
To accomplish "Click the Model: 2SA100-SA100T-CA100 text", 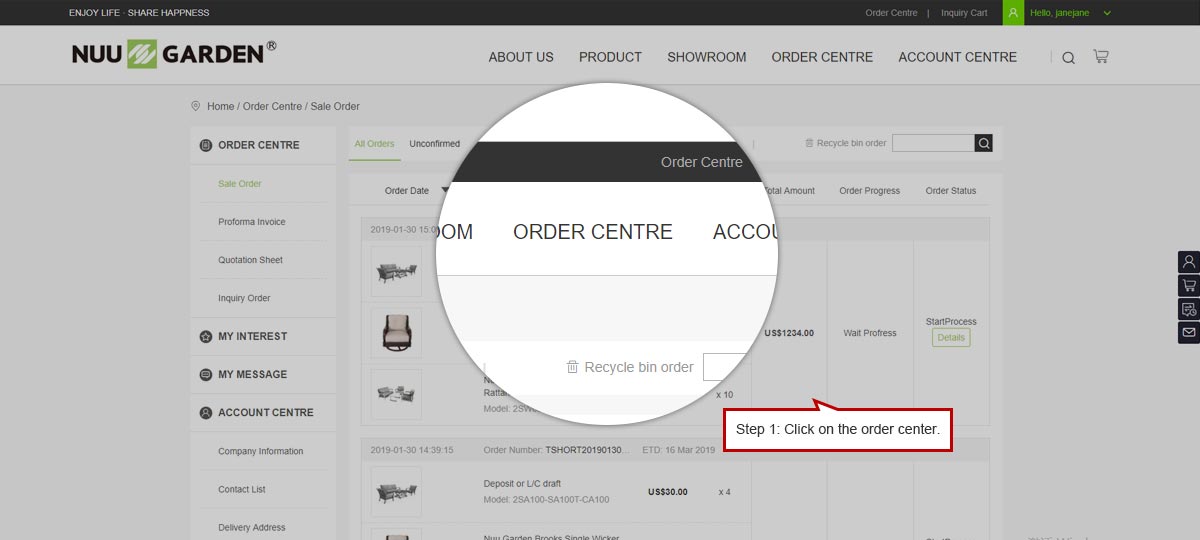I will pos(547,499).
